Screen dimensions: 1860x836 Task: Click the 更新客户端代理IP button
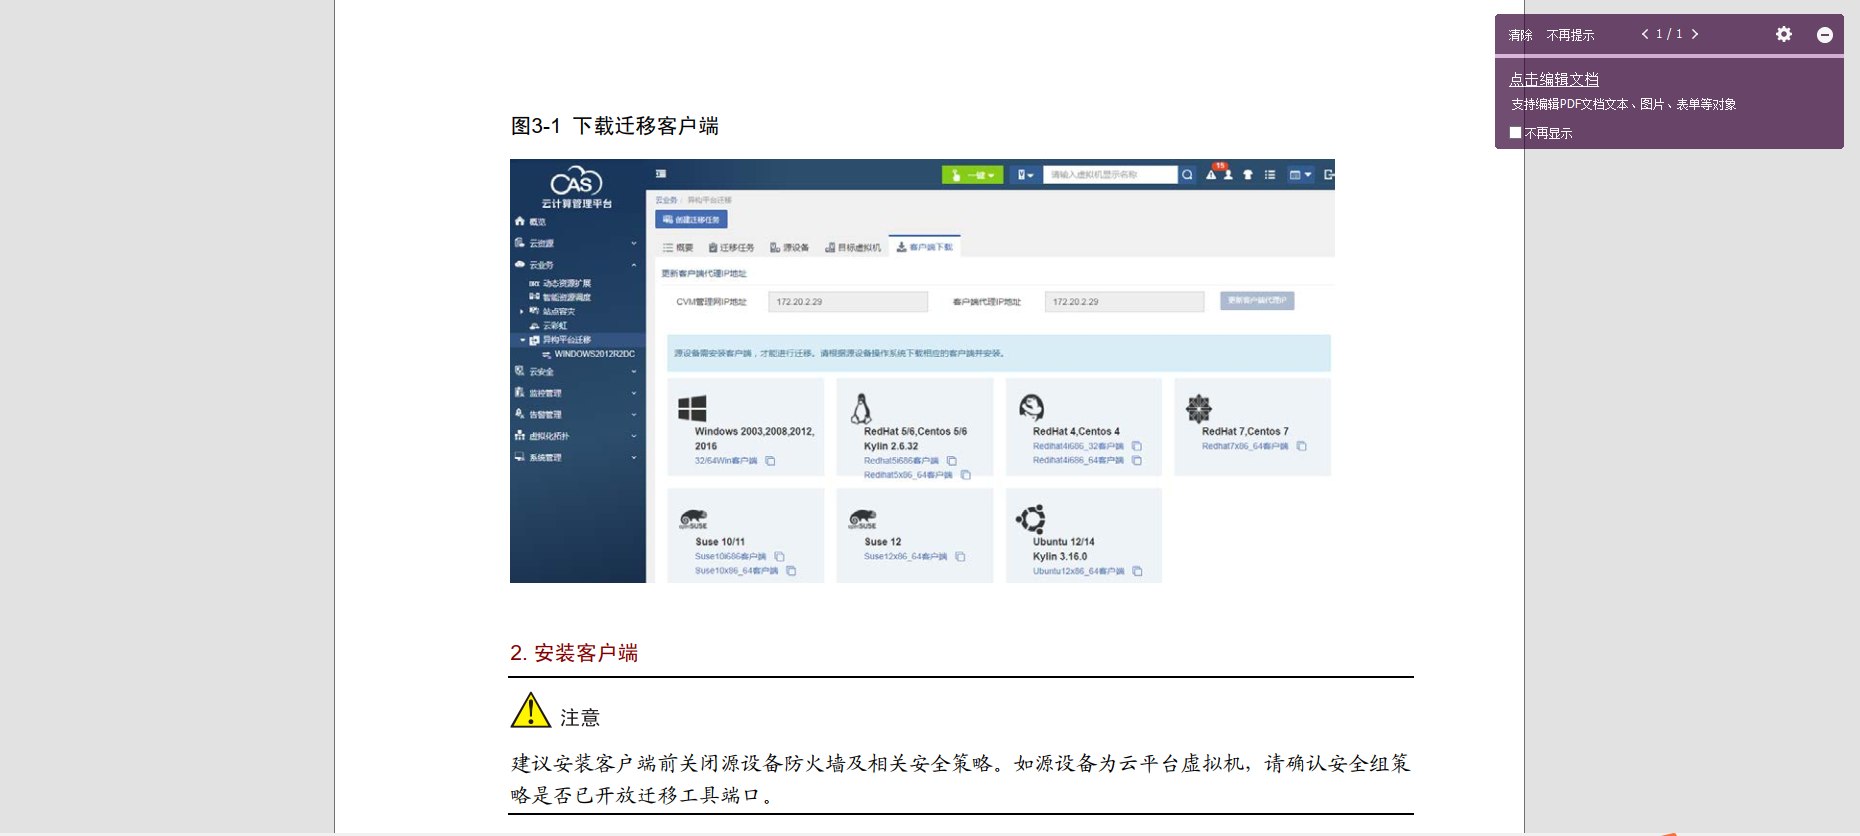point(1257,301)
